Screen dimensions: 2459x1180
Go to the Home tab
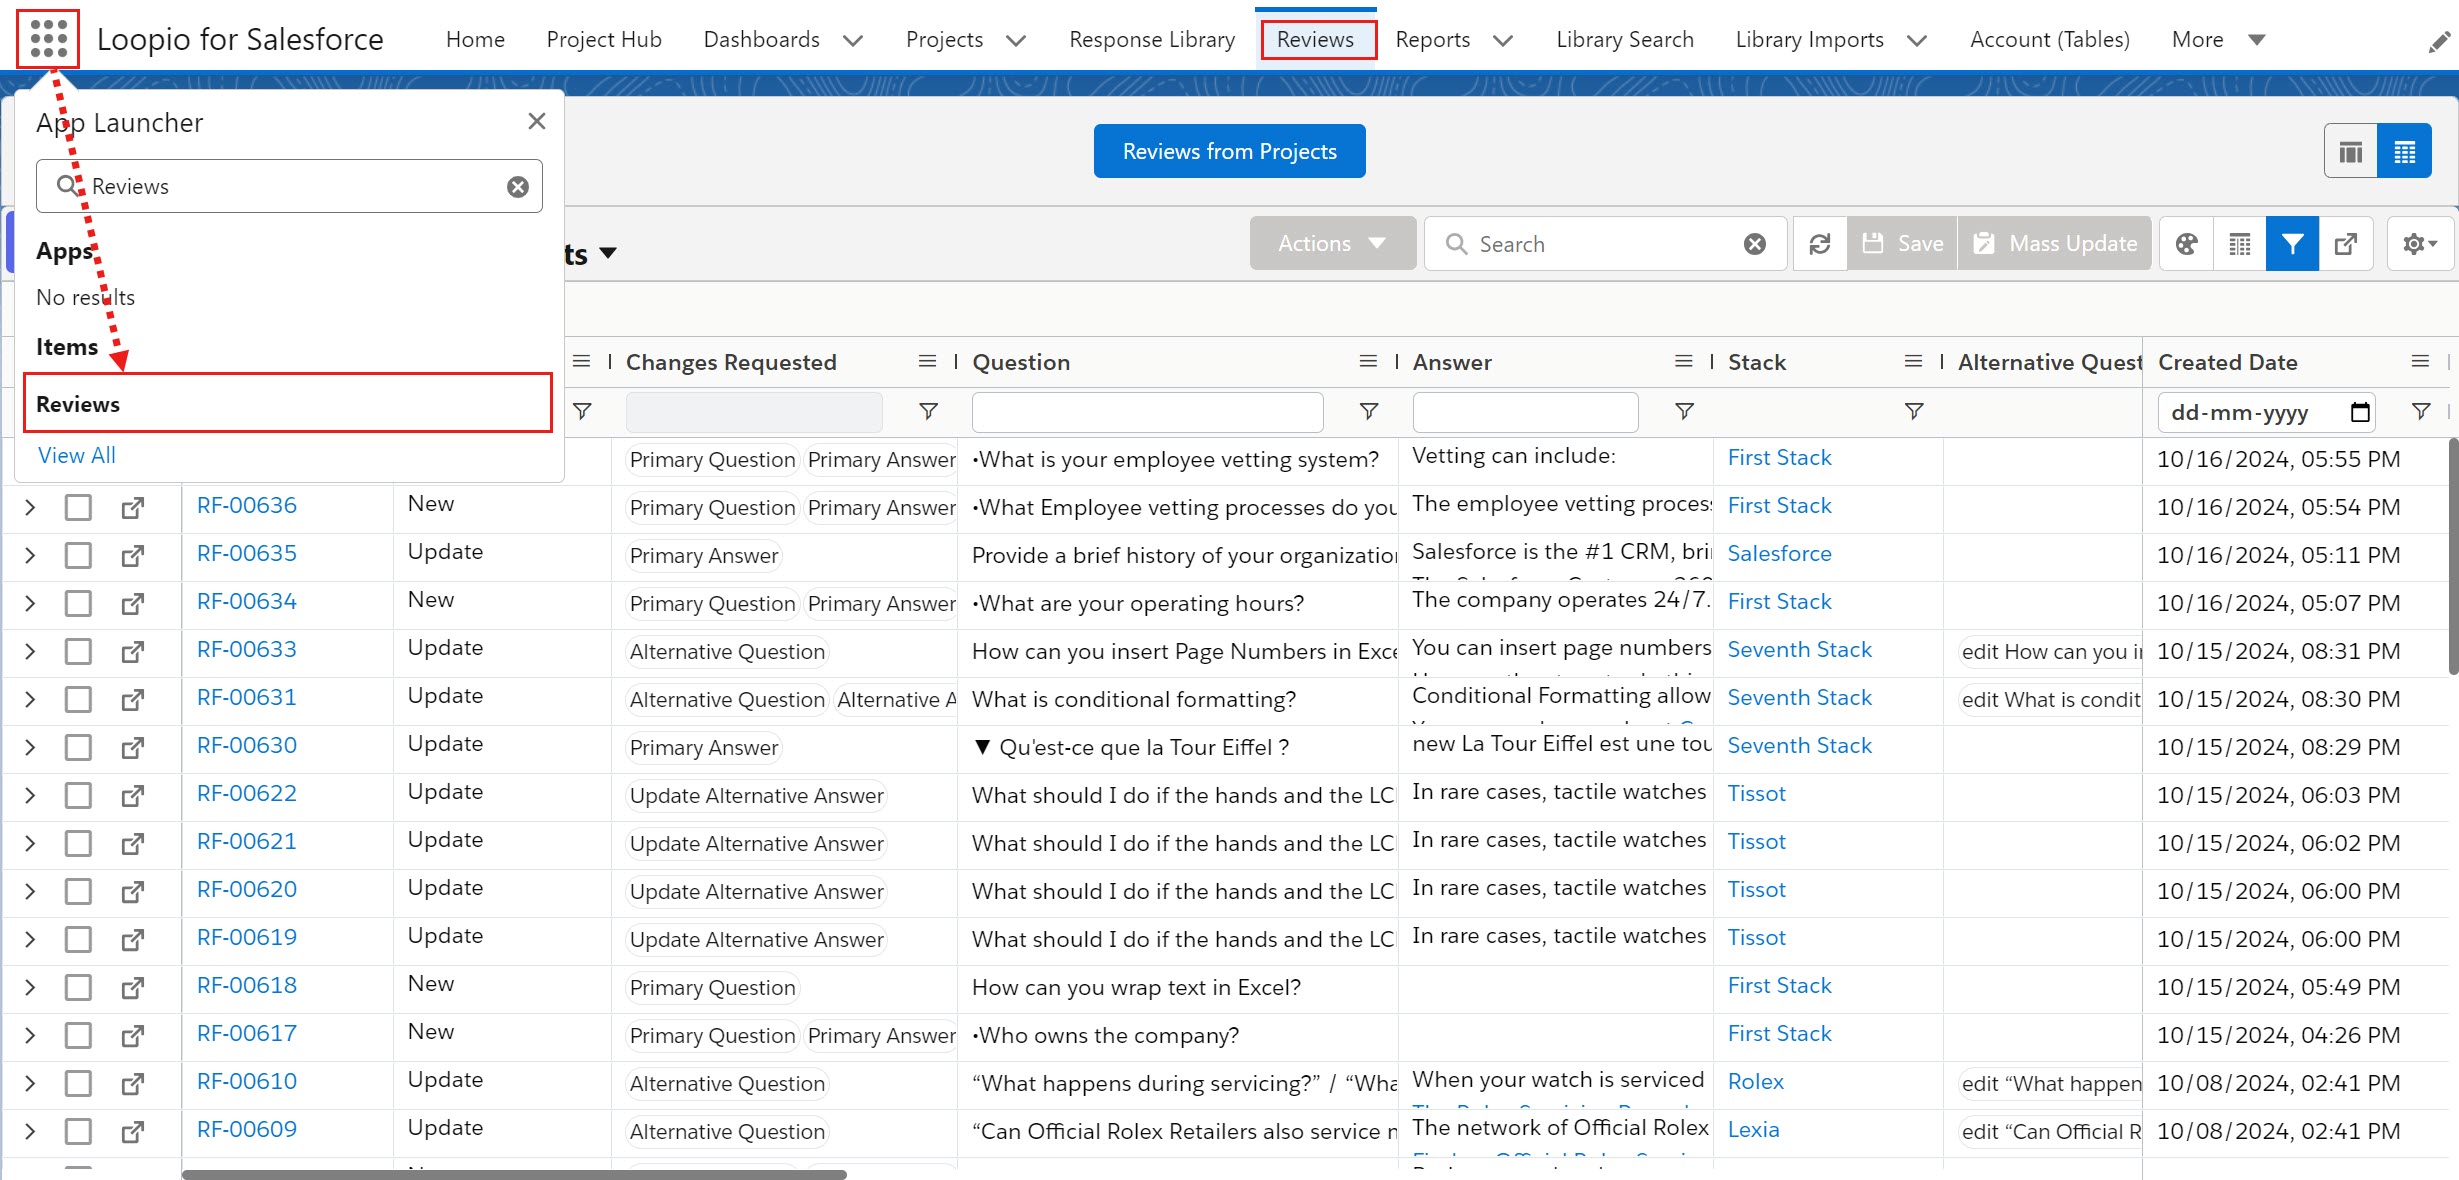pyautogui.click(x=475, y=40)
